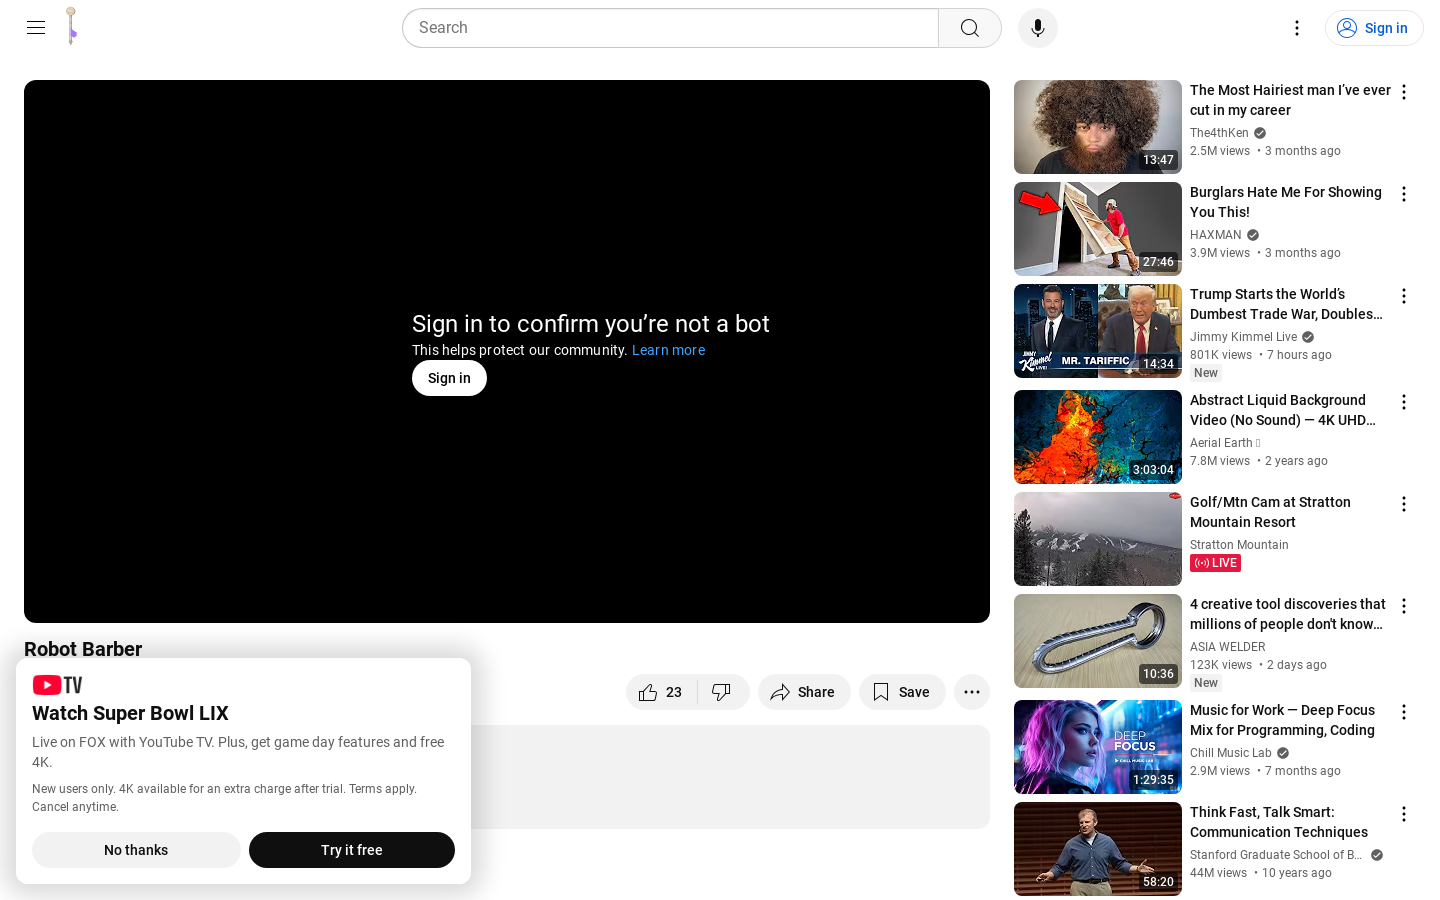This screenshot has width=1440, height=900.
Task: Visit ASIA WELDER channel name
Action: pyautogui.click(x=1227, y=647)
